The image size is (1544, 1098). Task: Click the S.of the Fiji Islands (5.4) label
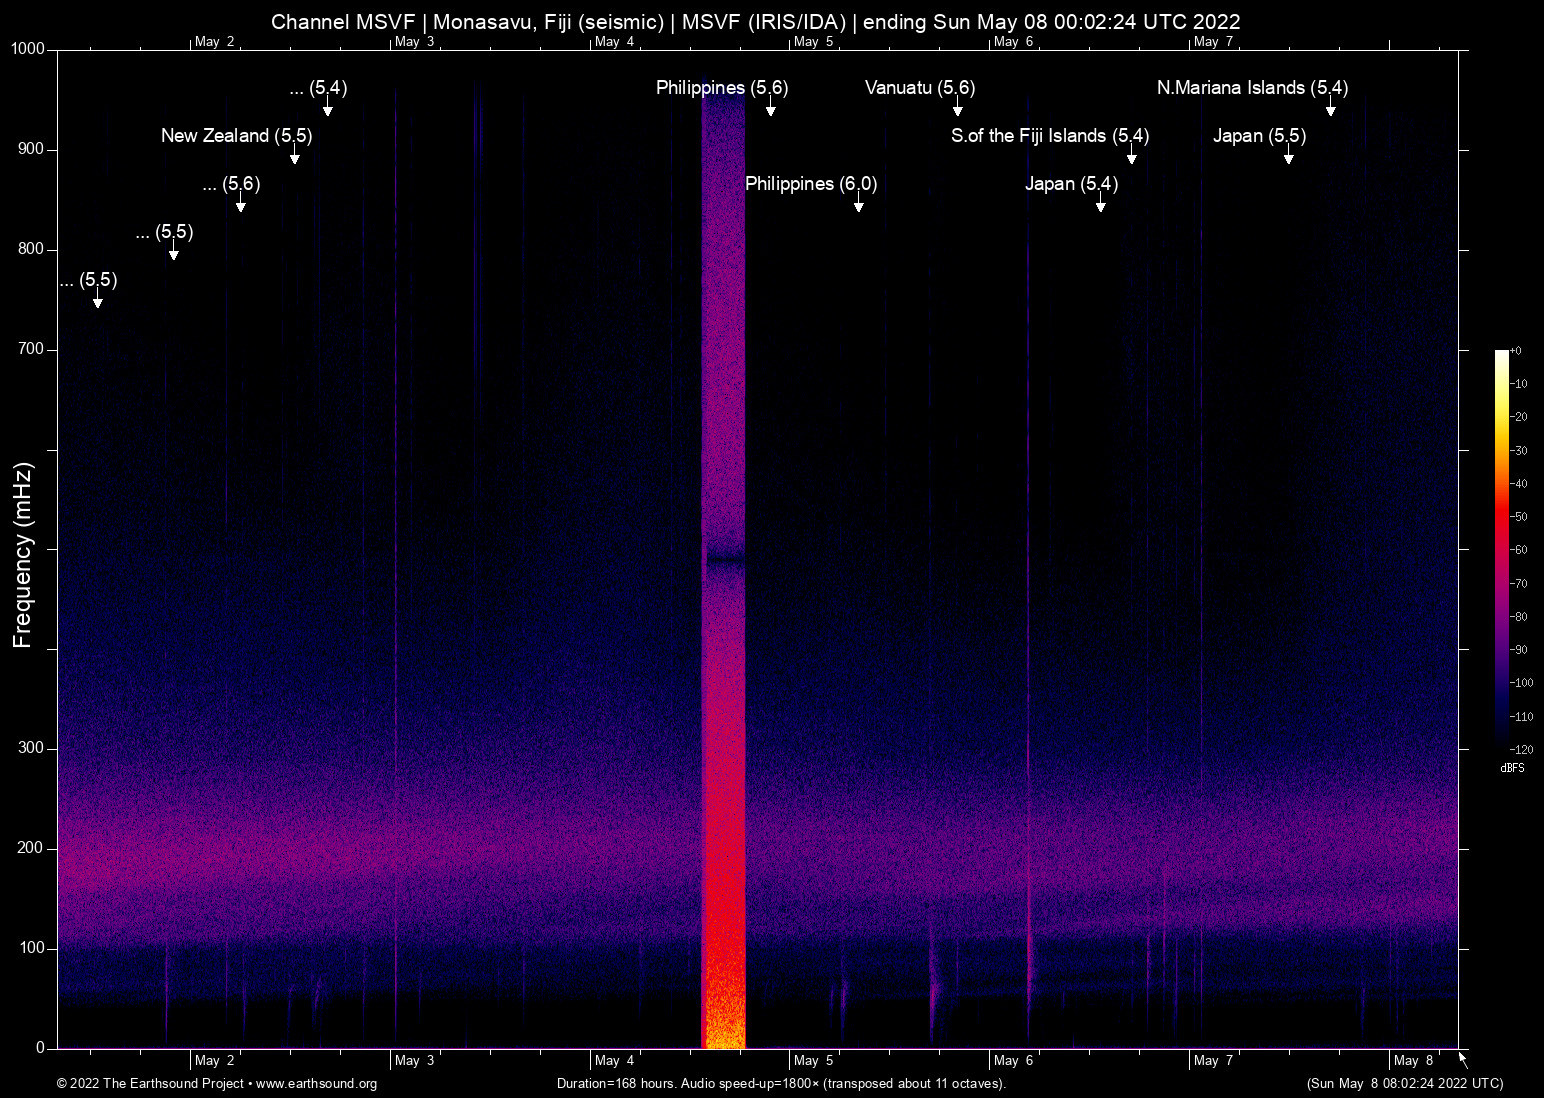pyautogui.click(x=1049, y=136)
